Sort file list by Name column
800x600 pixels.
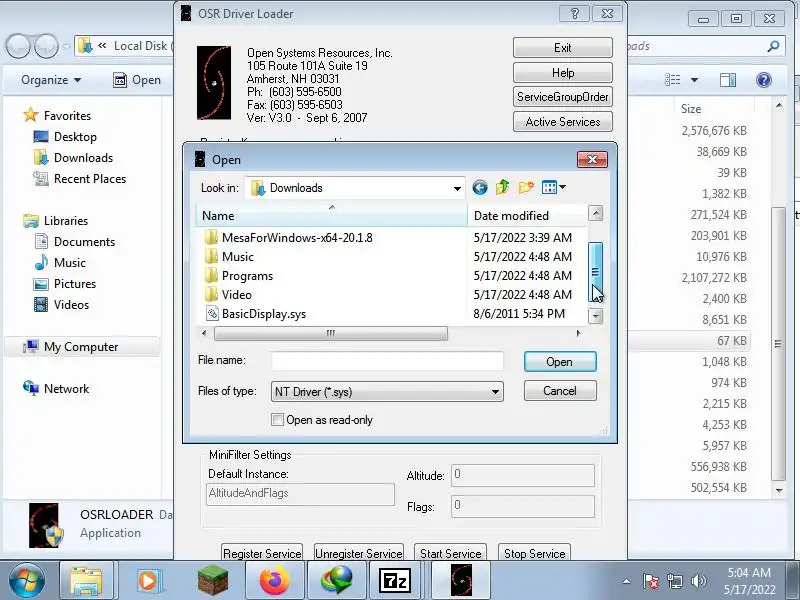tap(332, 216)
